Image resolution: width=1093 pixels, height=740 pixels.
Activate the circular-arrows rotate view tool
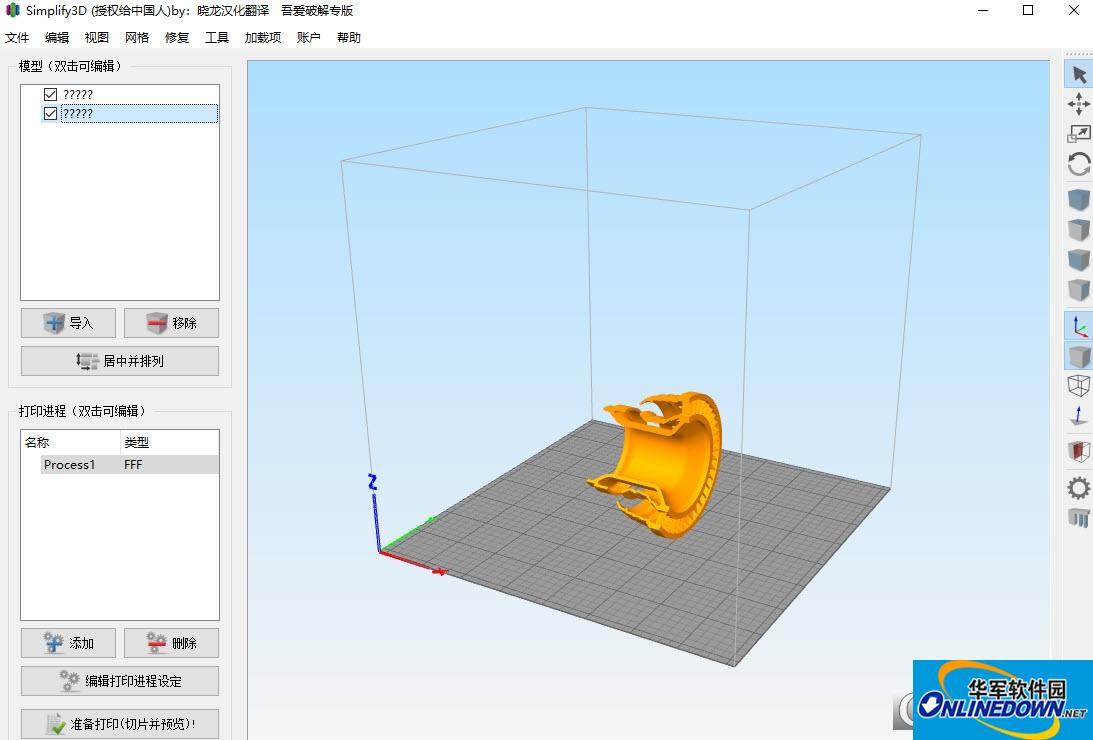[1078, 164]
